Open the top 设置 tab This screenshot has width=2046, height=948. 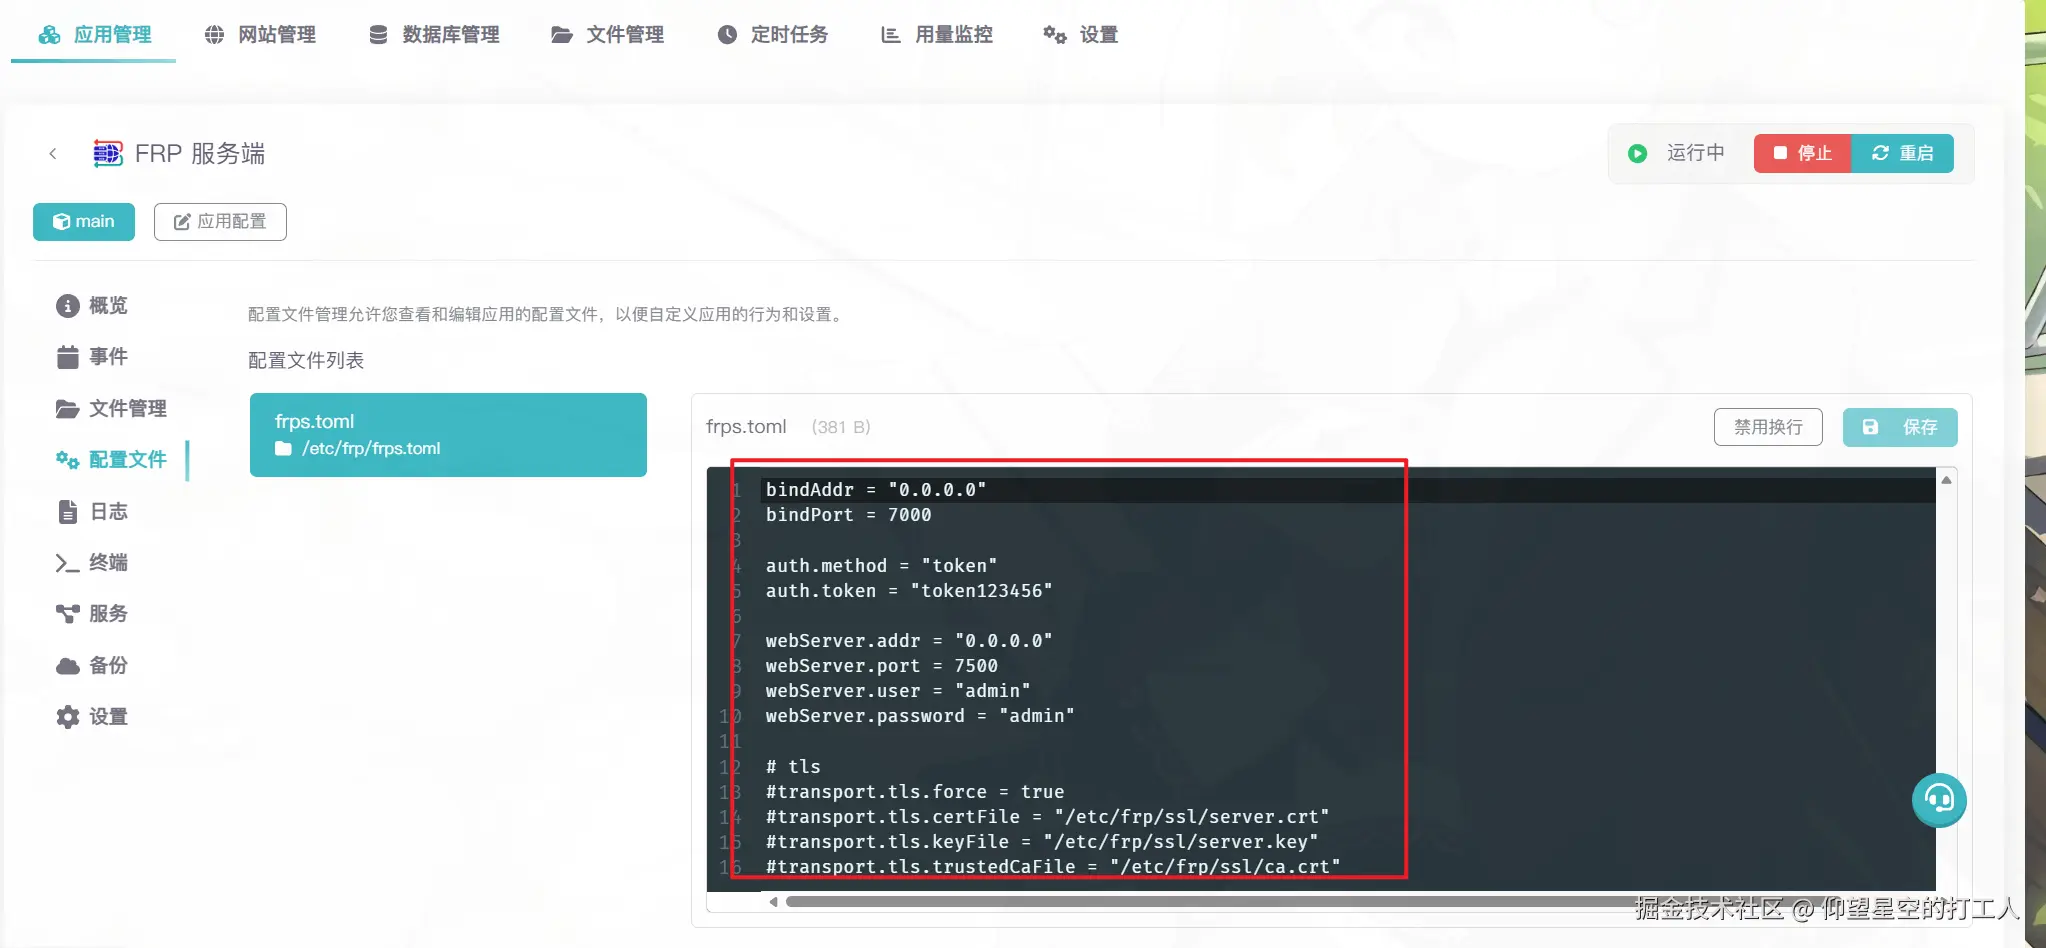click(x=1080, y=35)
